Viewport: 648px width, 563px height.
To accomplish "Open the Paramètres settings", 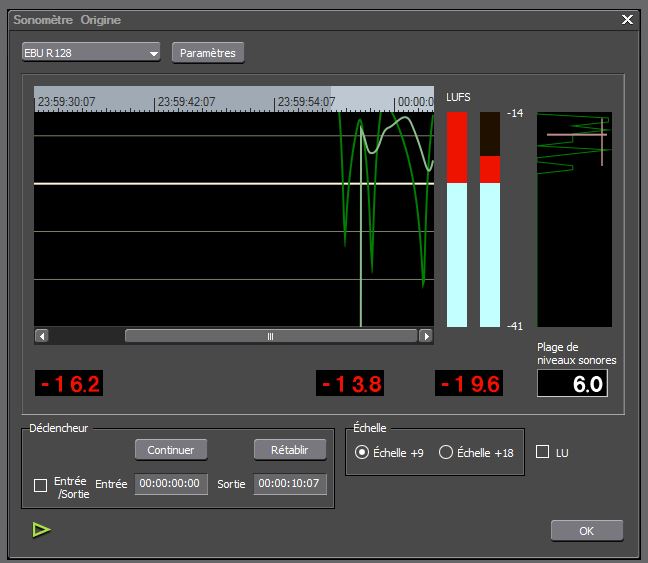I will pyautogui.click(x=208, y=53).
